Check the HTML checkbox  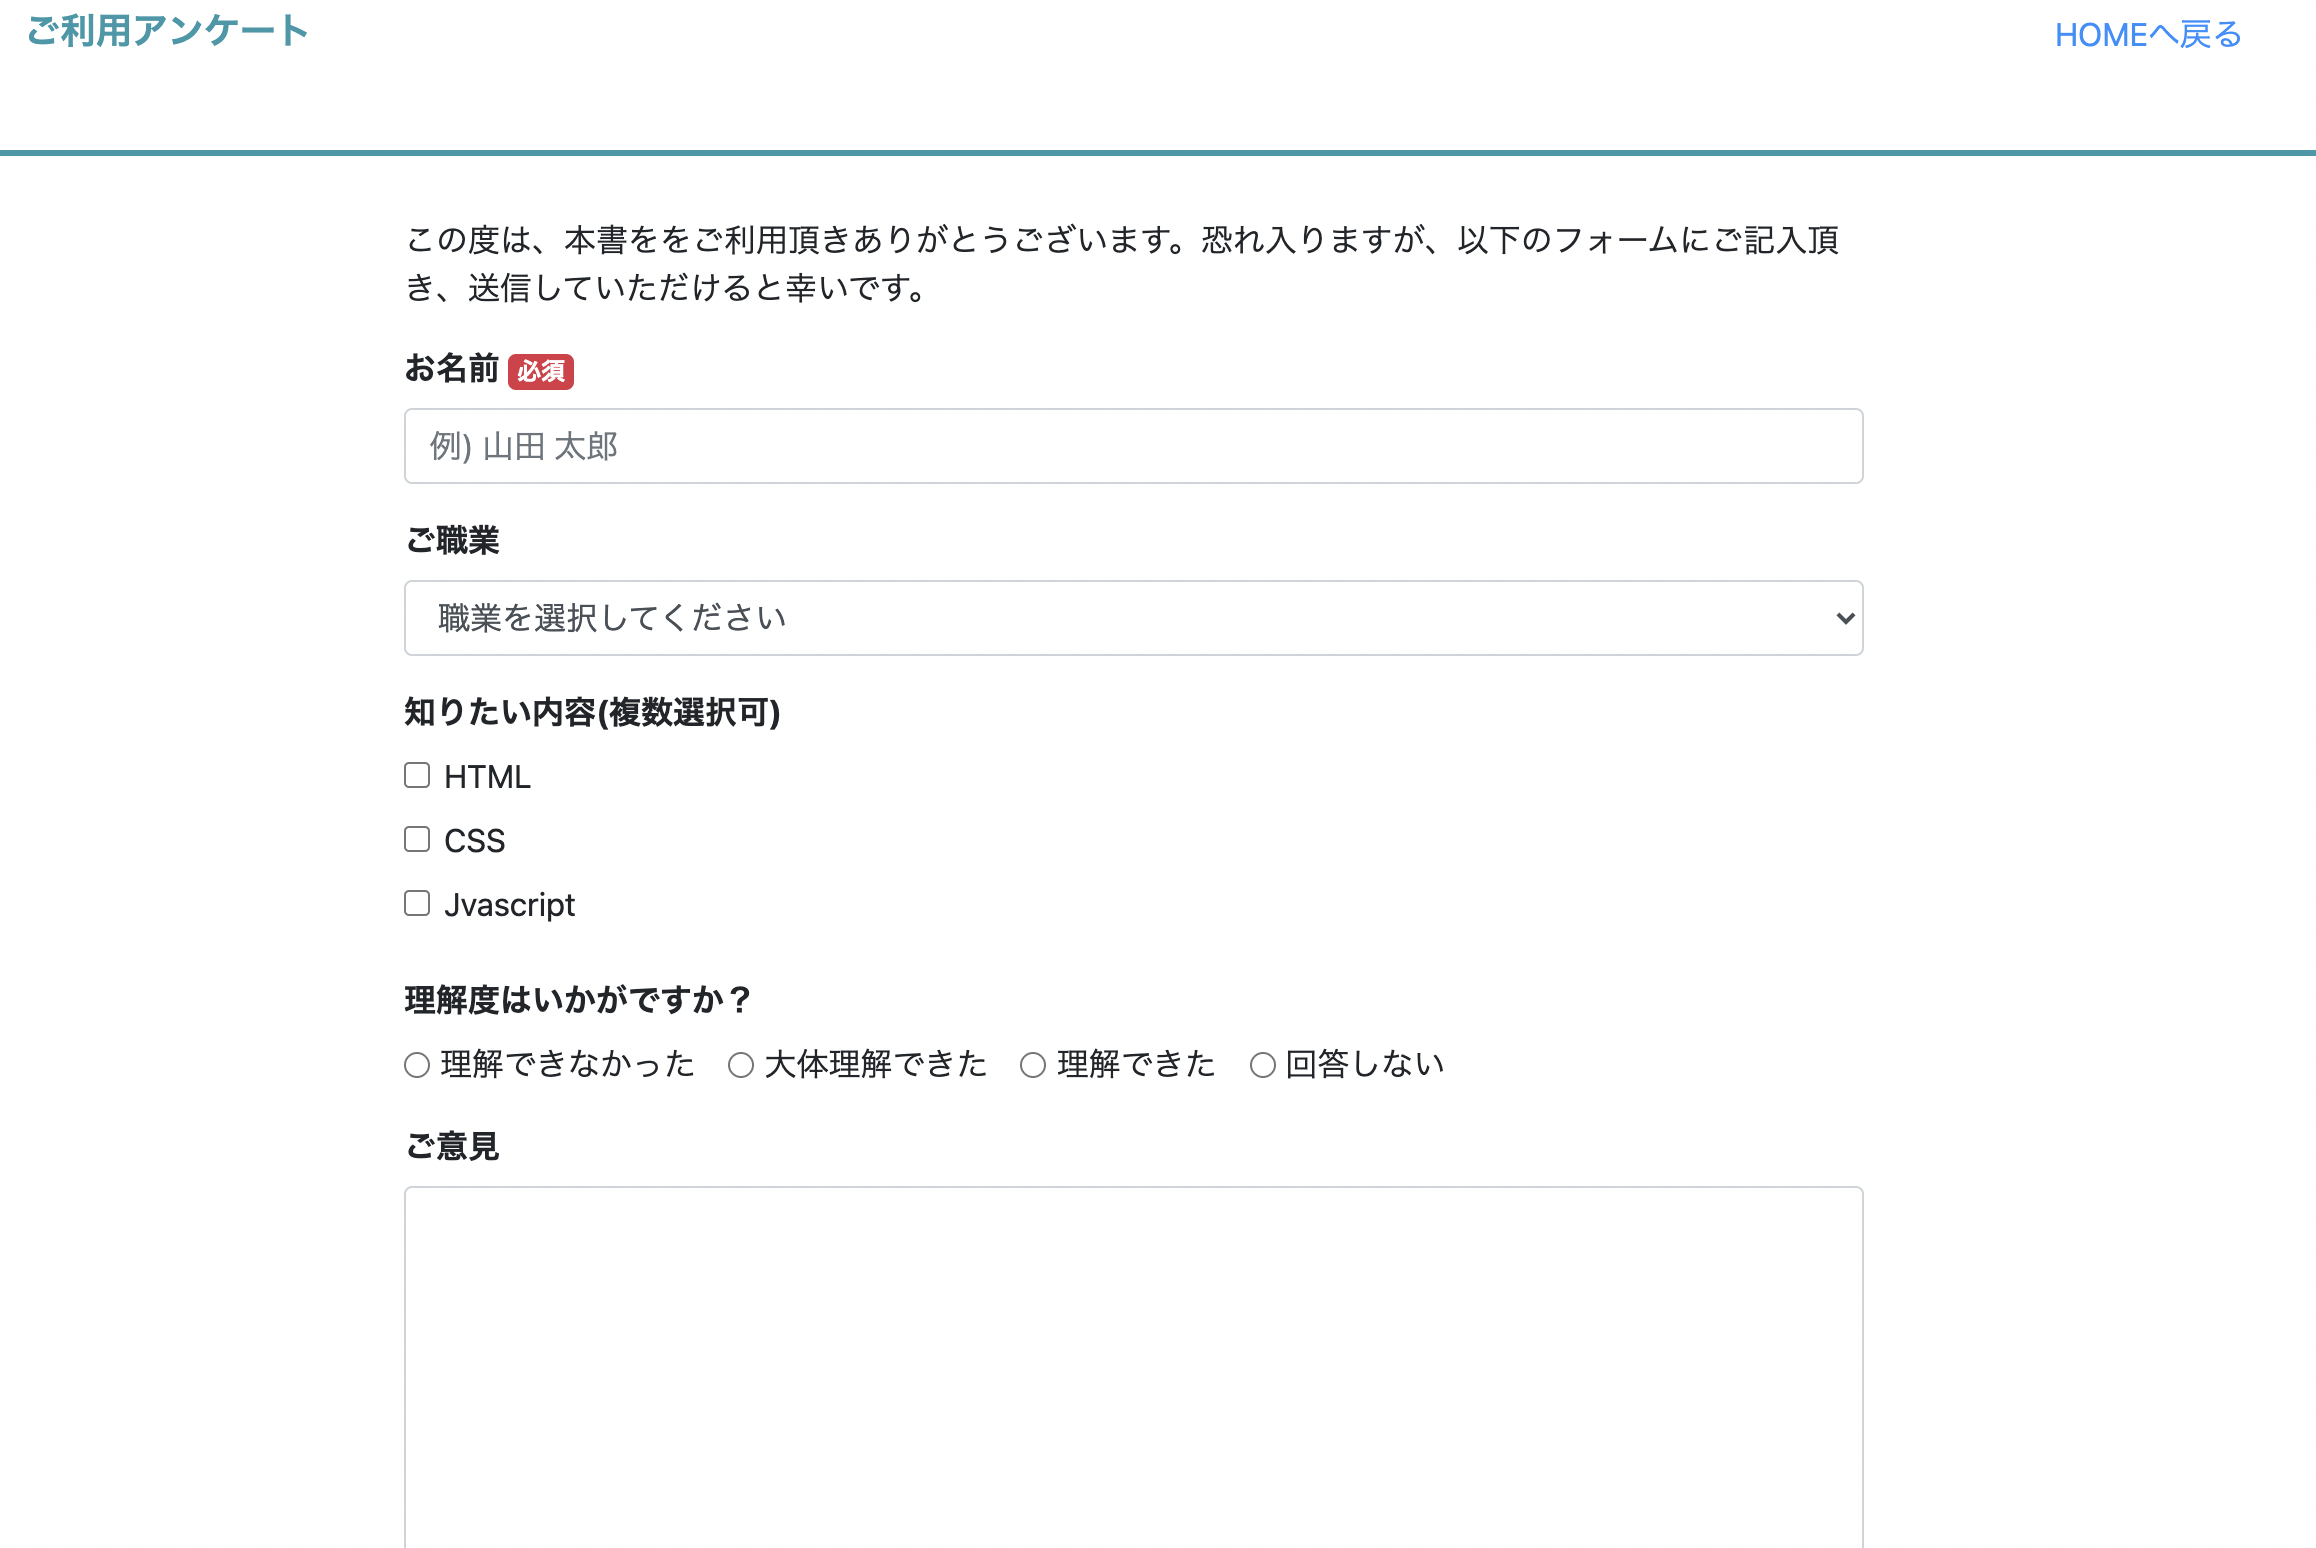(x=417, y=776)
